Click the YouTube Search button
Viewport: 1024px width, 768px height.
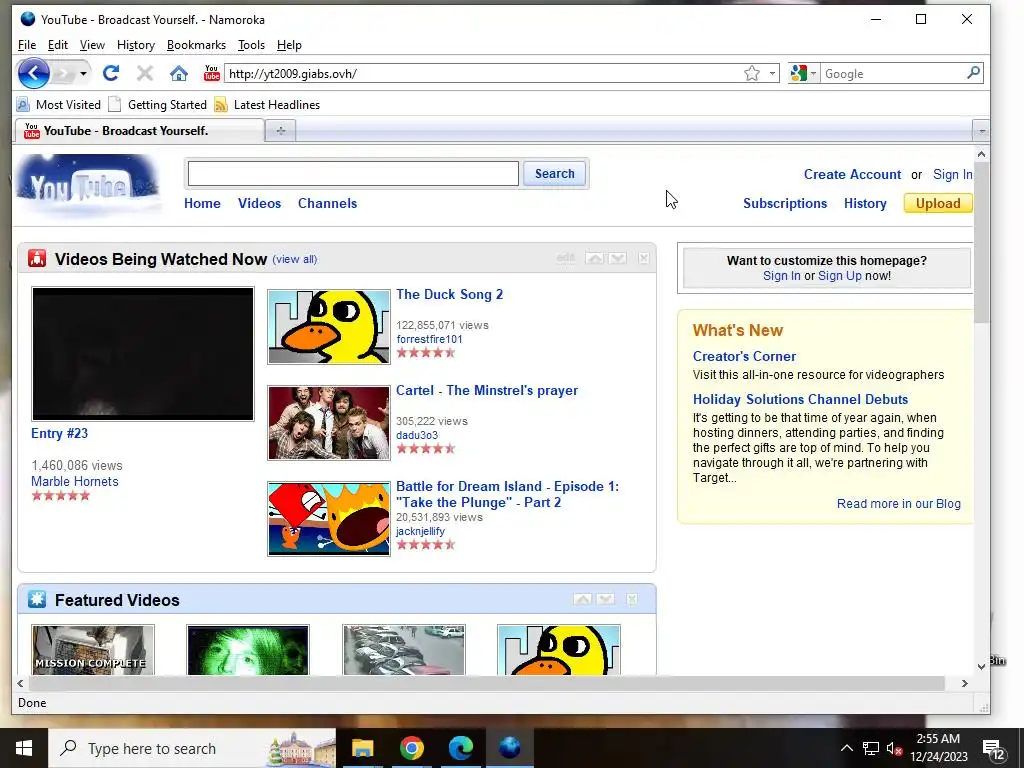click(x=554, y=174)
